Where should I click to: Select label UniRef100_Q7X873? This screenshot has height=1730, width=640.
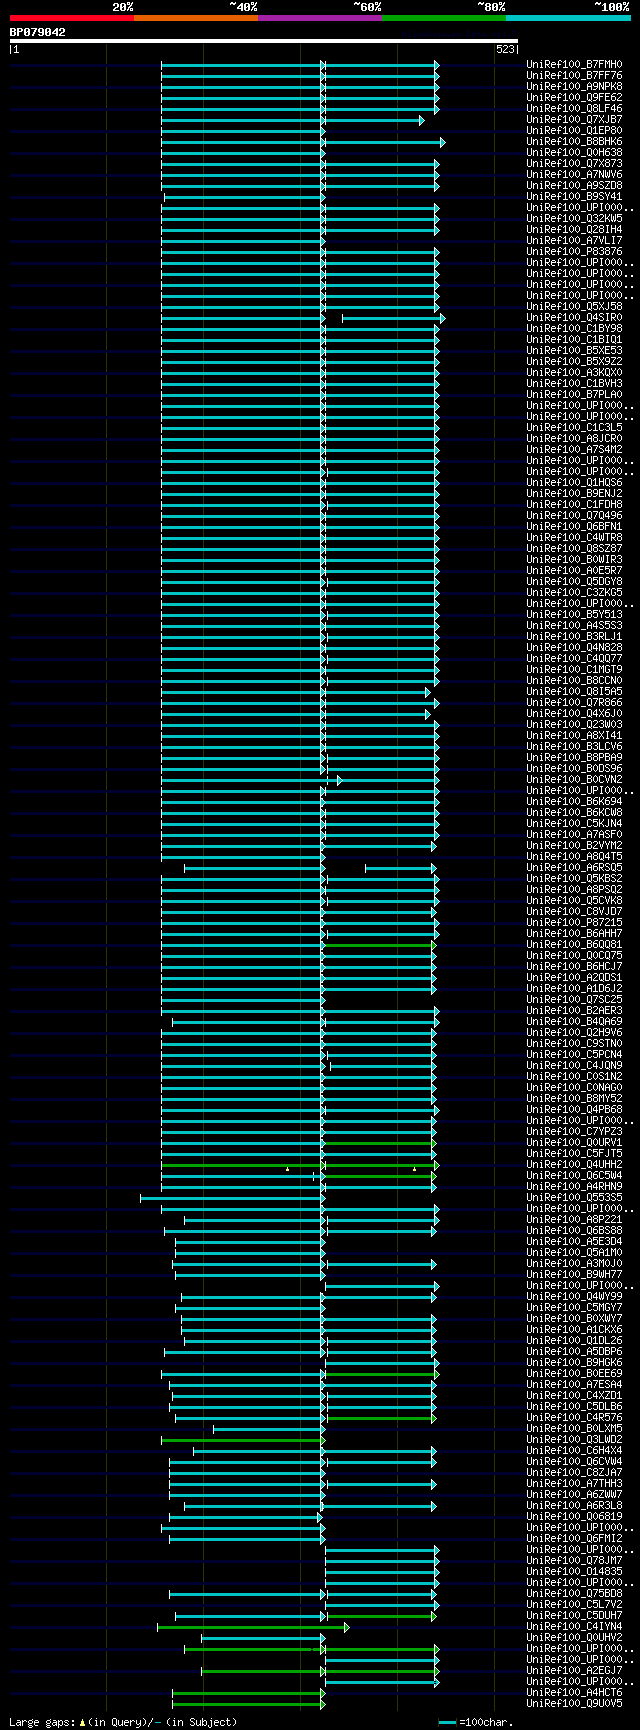point(574,164)
